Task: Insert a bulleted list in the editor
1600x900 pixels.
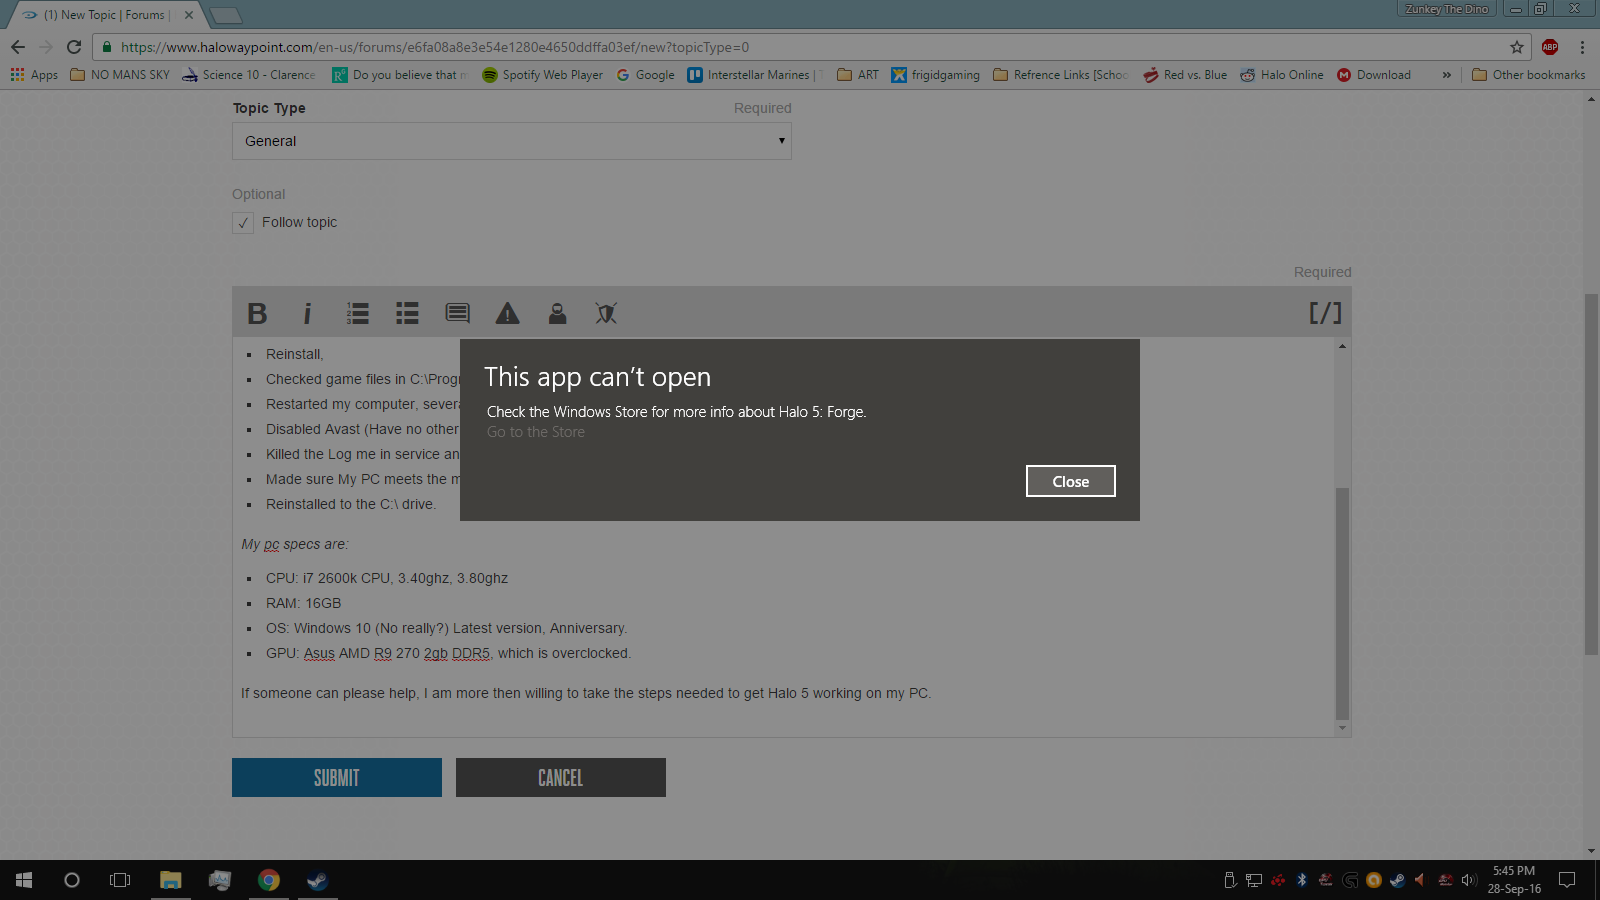Action: click(x=407, y=314)
